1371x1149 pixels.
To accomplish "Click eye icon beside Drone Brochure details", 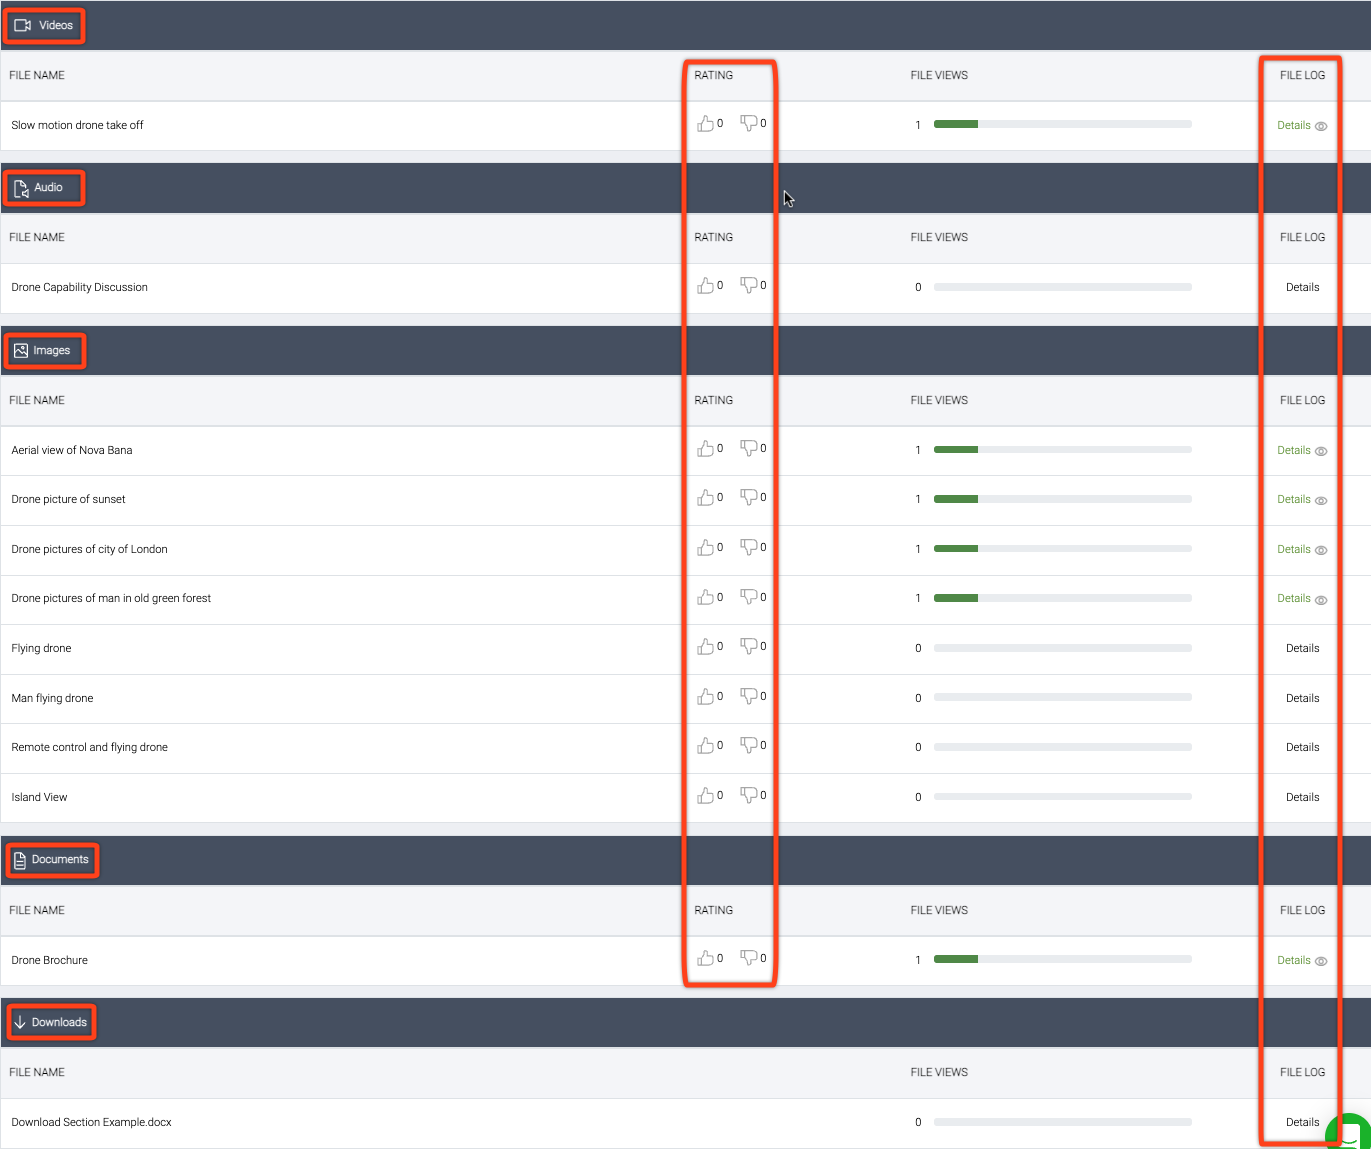I will pos(1321,962).
